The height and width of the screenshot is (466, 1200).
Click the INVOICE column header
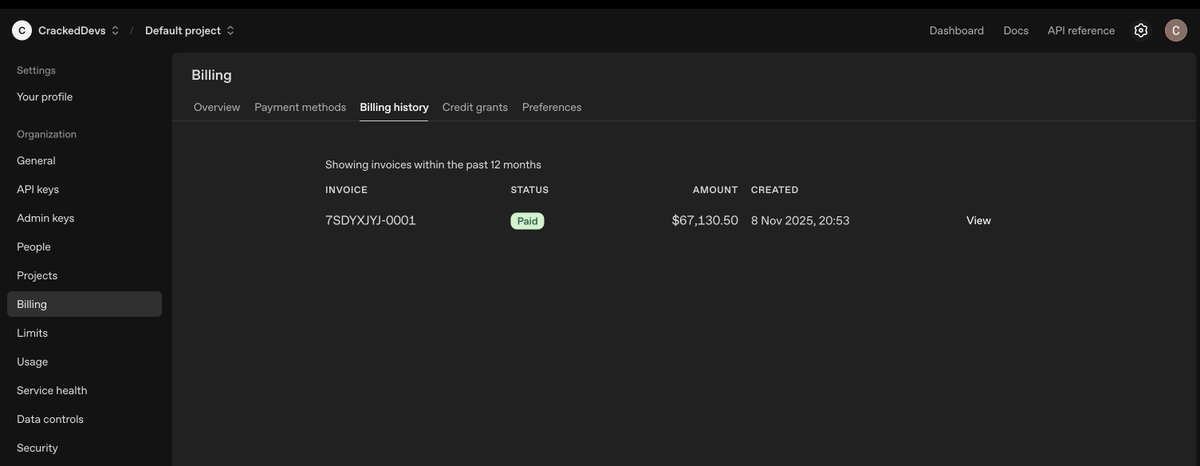coord(346,190)
